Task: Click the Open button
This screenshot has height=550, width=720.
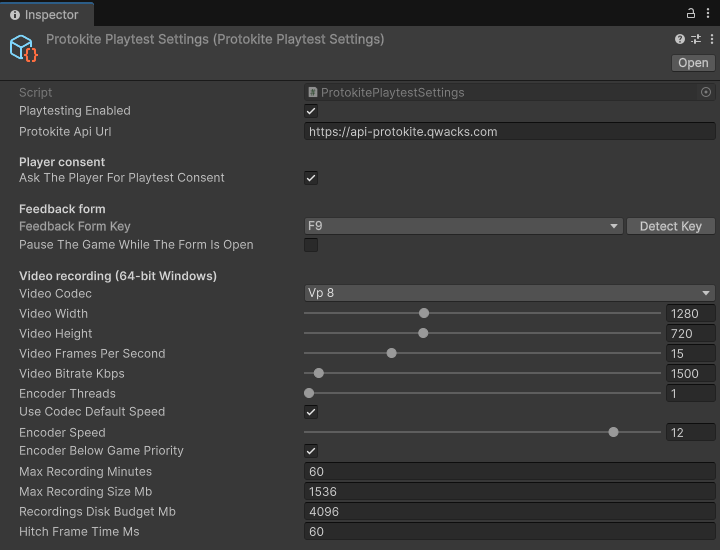Action: click(693, 63)
